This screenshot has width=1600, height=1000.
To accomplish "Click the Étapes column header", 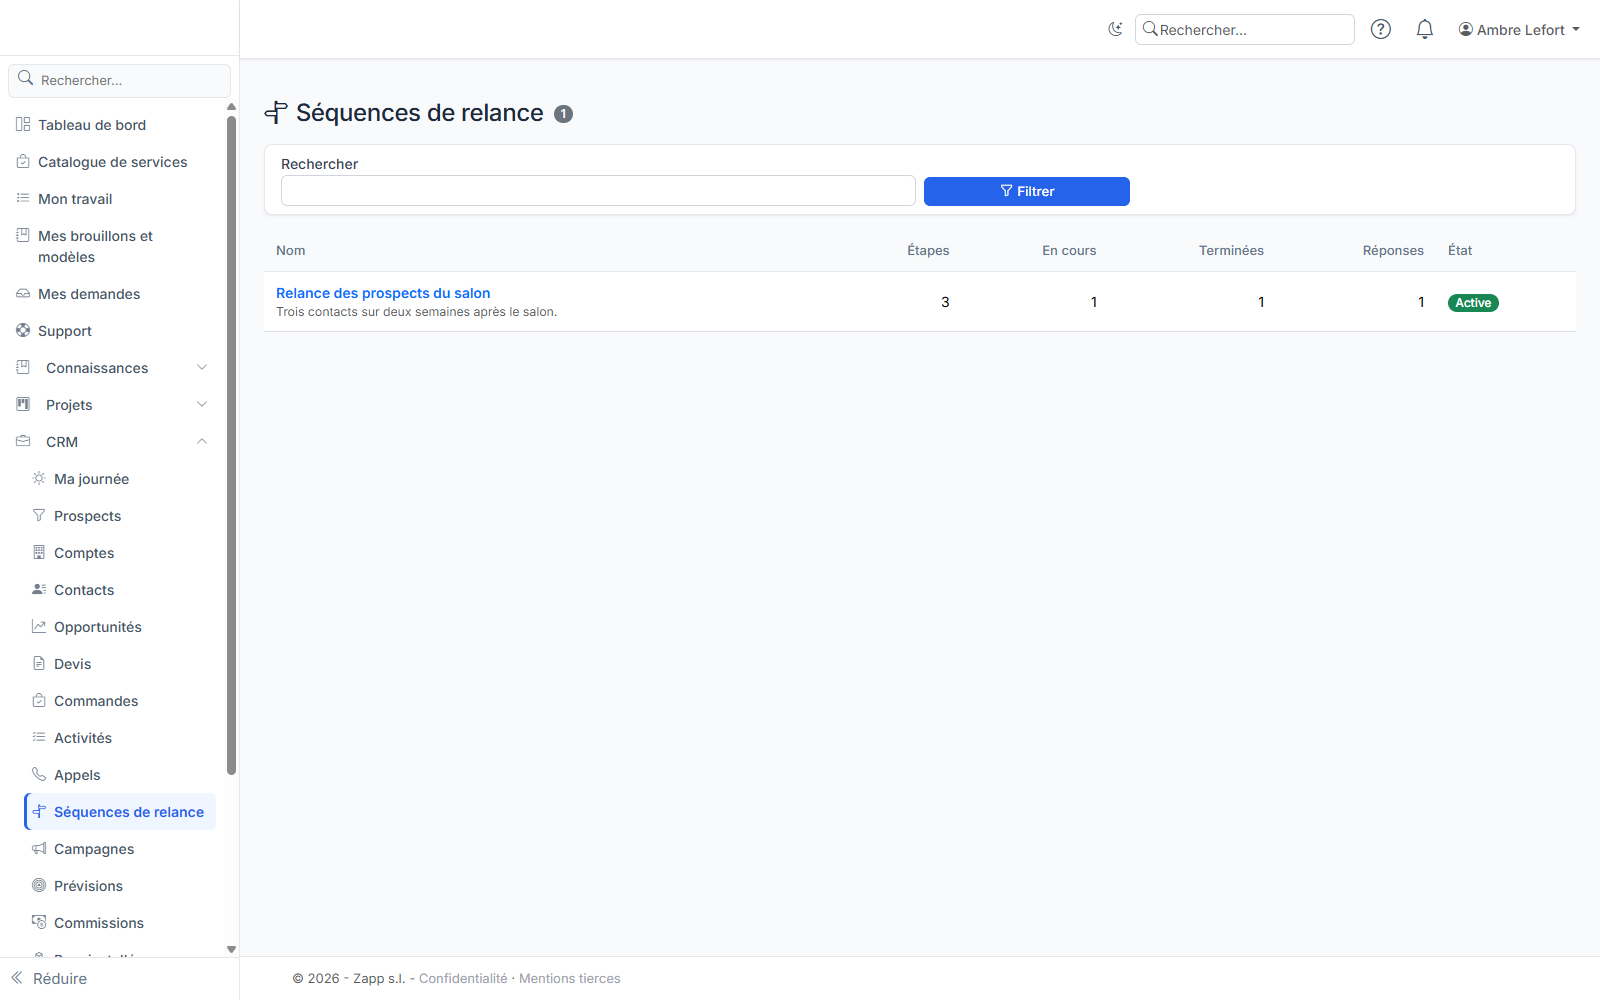I will pos(928,250).
